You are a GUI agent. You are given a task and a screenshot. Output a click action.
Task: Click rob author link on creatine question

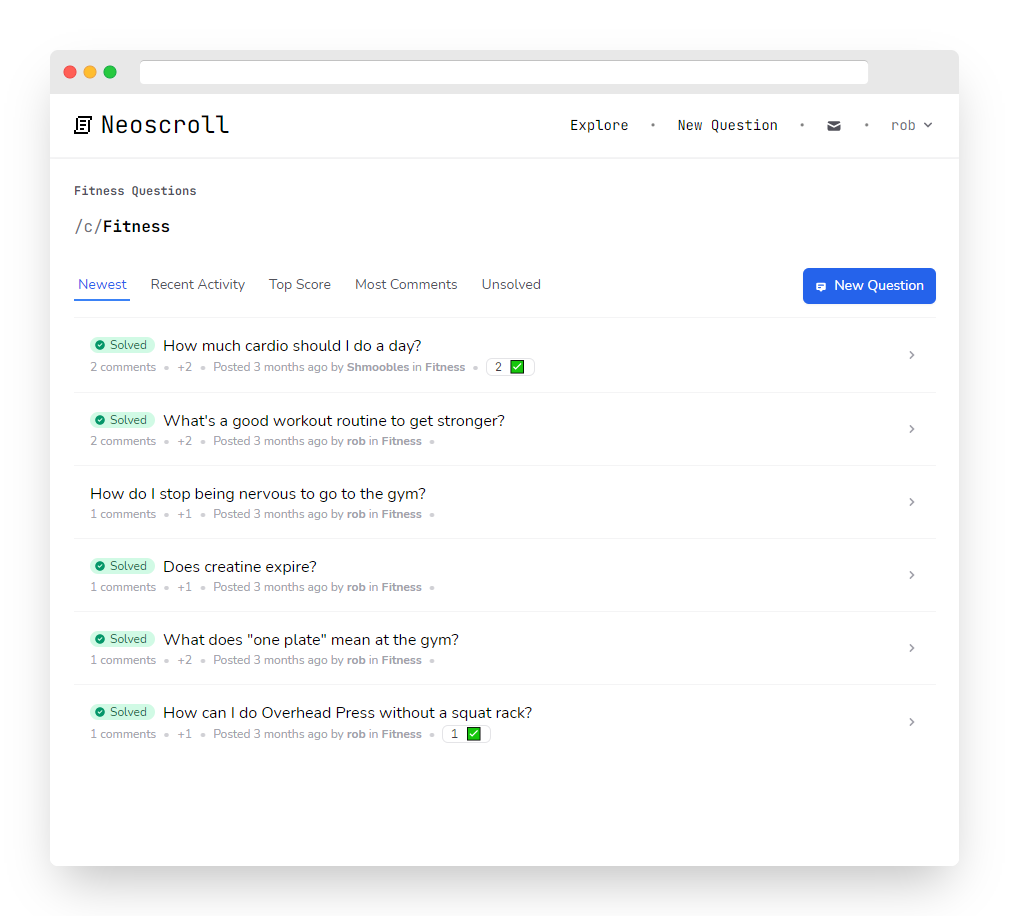(x=356, y=587)
